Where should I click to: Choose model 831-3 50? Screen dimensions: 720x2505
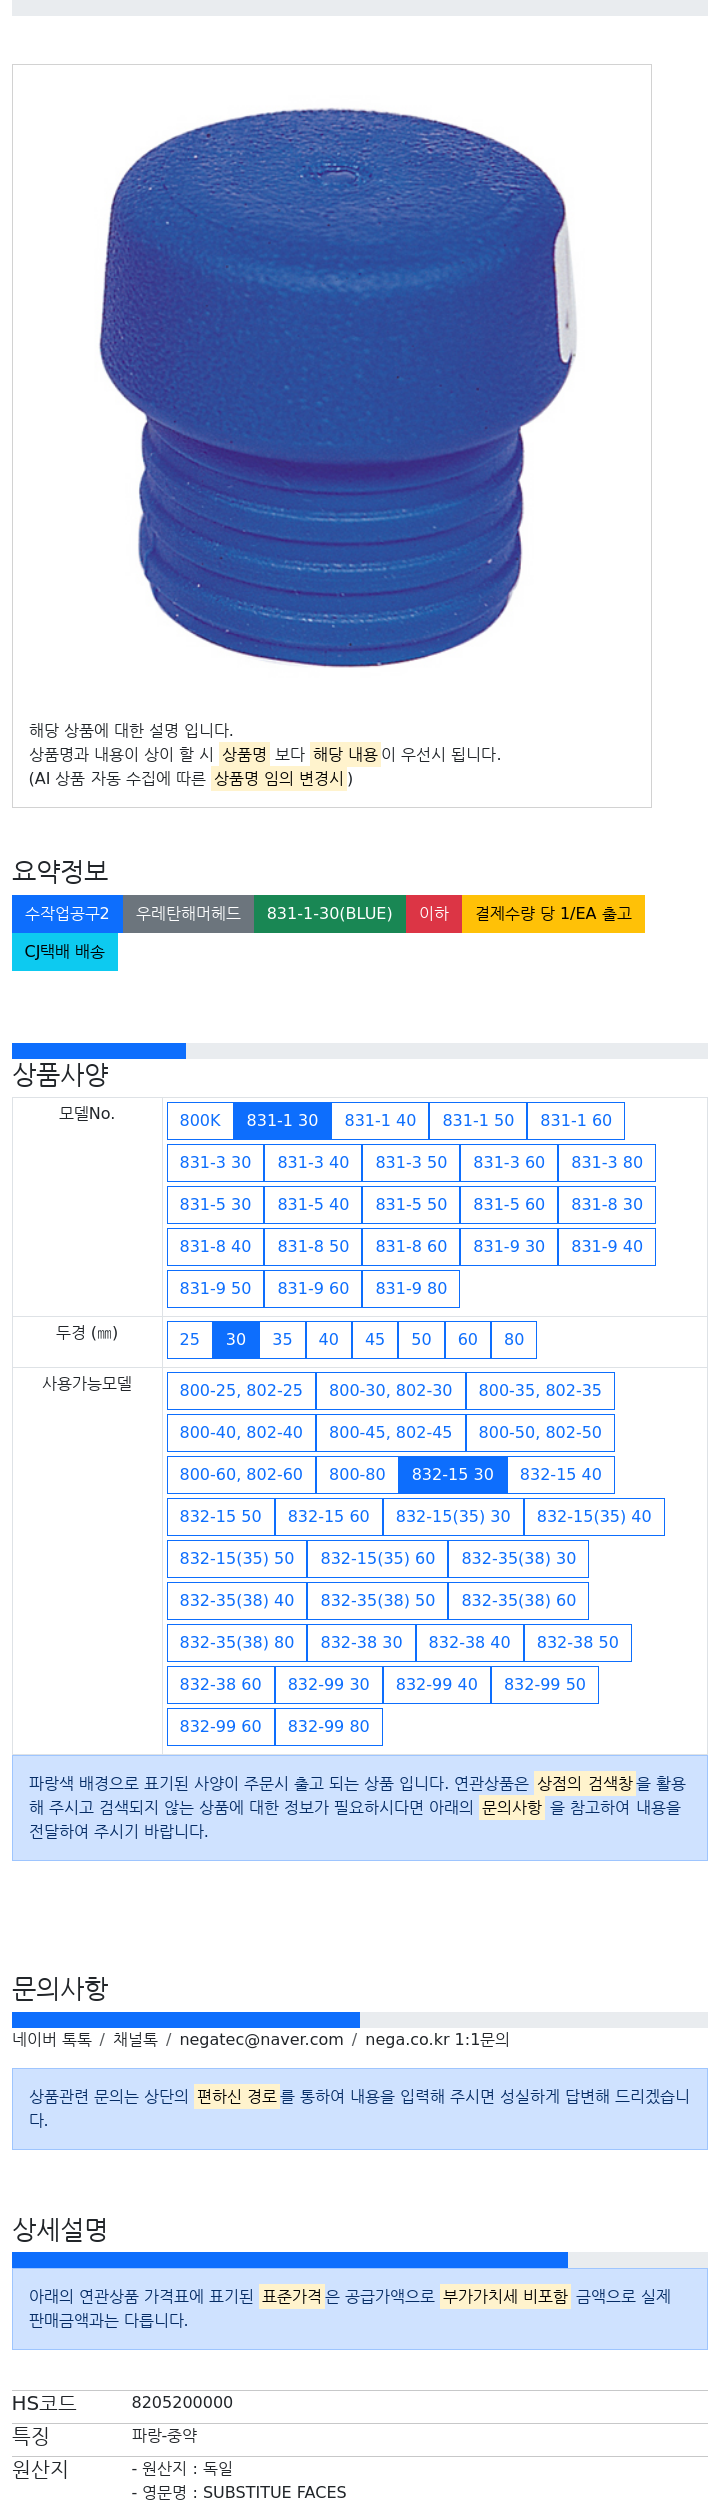click(x=411, y=1163)
